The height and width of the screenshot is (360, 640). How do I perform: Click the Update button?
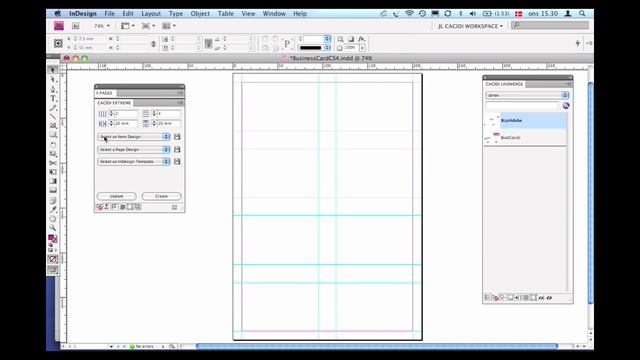click(117, 196)
